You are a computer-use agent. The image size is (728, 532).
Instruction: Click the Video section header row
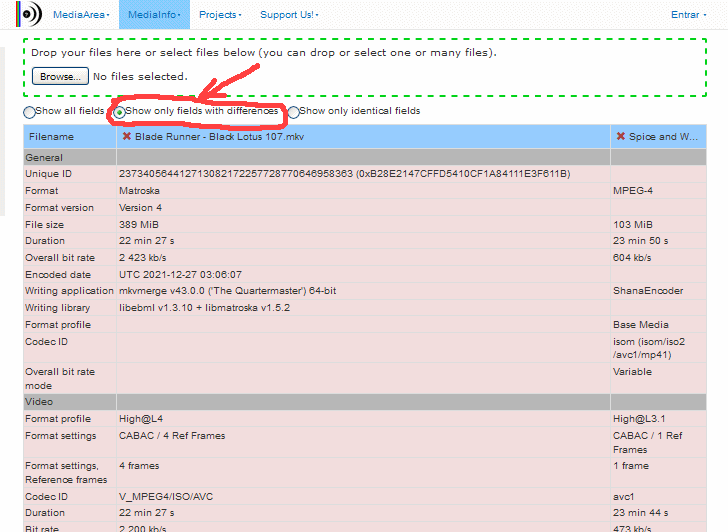point(365,402)
